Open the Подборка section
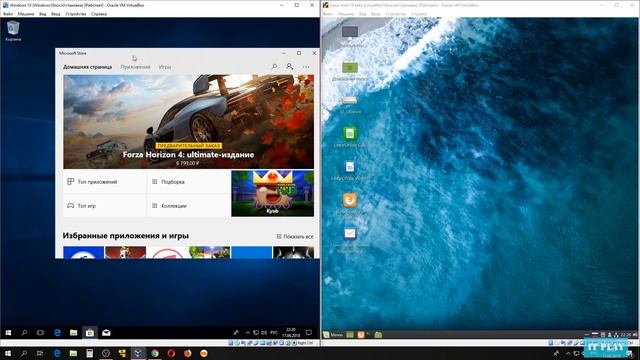Screen dimensions: 640x360 coord(188,182)
